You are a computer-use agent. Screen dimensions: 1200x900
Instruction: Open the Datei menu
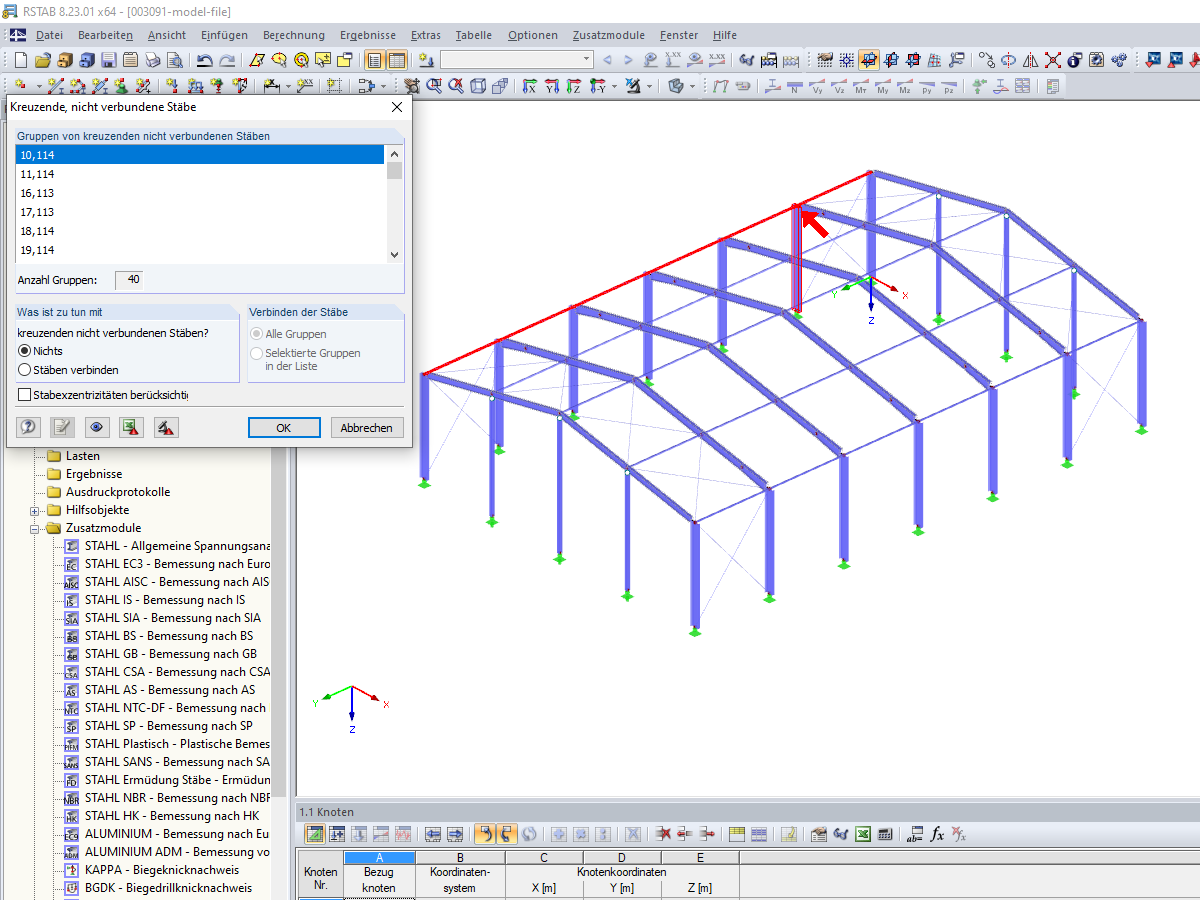click(49, 35)
